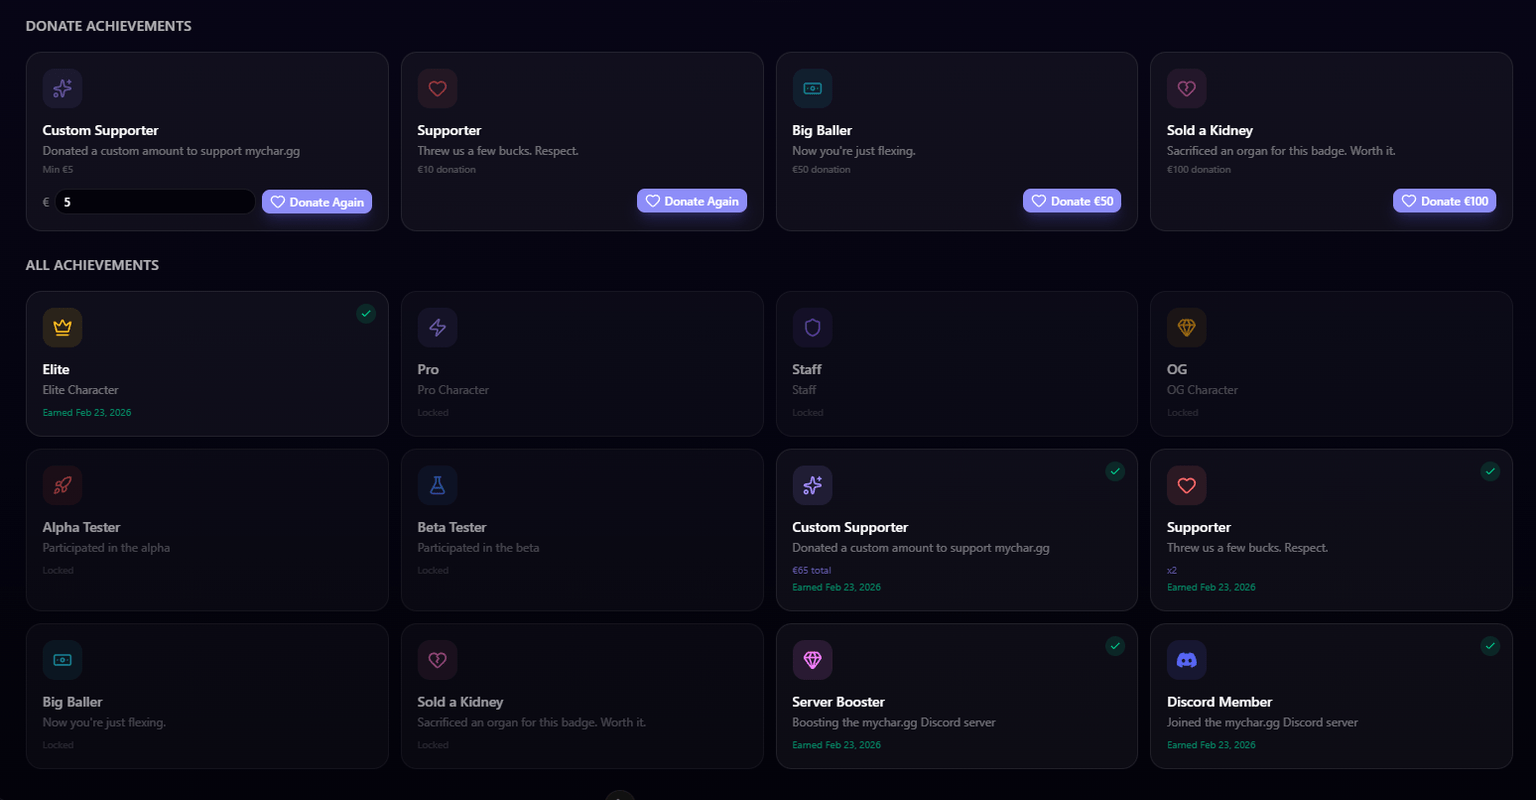Select the Custom Supporter sparkle icon
Image resolution: width=1536 pixels, height=800 pixels.
pos(812,485)
